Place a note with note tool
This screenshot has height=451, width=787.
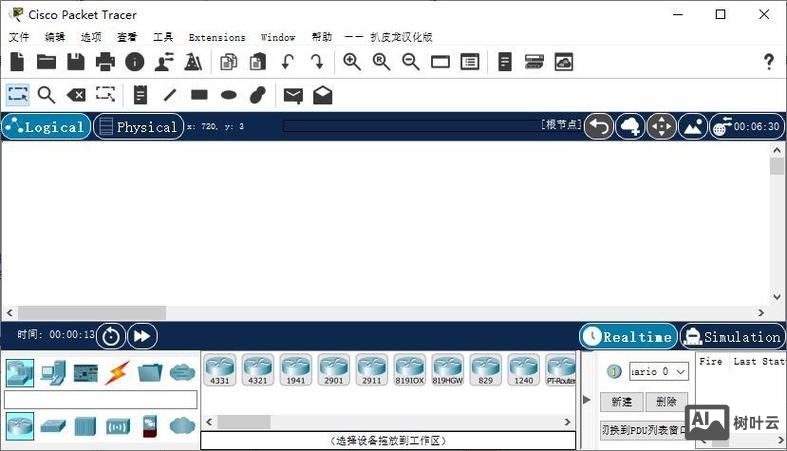click(141, 95)
